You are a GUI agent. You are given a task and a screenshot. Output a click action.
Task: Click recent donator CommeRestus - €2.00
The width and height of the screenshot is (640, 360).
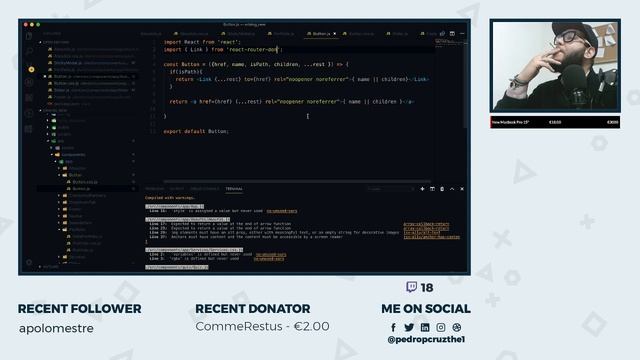pos(262,327)
